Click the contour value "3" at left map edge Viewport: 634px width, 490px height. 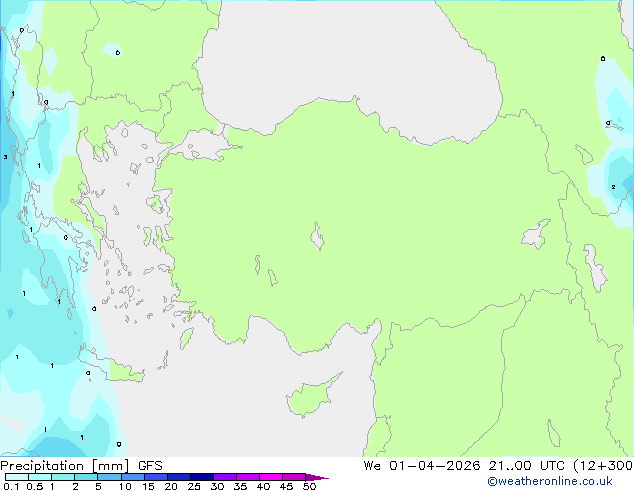pos(5,157)
